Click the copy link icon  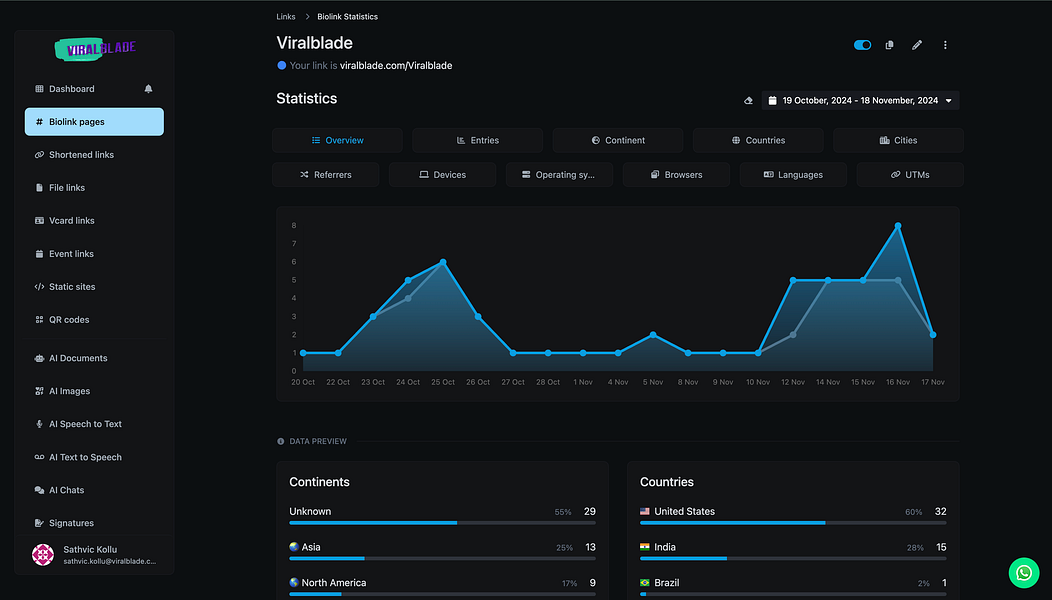(x=889, y=45)
